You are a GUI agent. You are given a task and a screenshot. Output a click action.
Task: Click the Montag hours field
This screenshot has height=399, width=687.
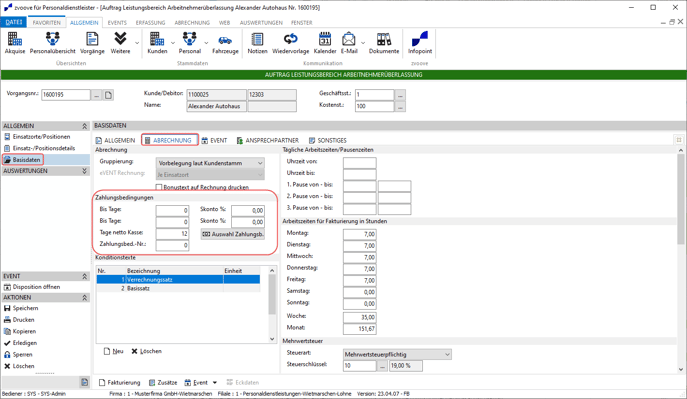359,234
